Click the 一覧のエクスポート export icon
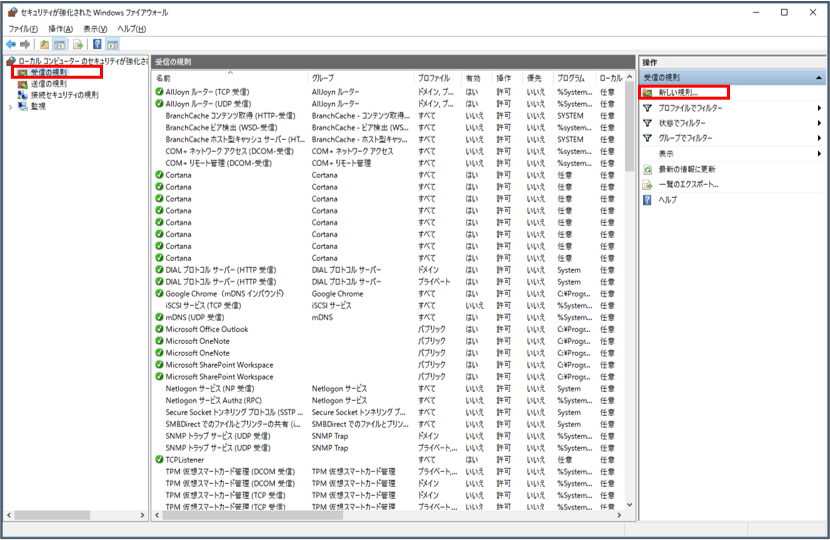 click(648, 184)
